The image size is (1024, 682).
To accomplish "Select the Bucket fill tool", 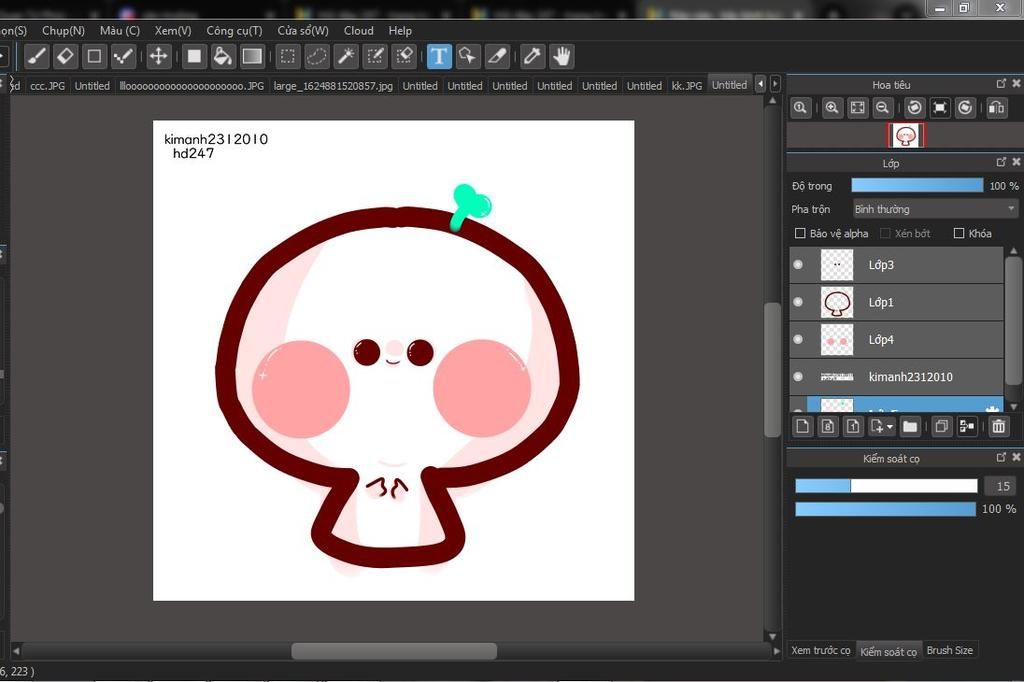I will [223, 57].
